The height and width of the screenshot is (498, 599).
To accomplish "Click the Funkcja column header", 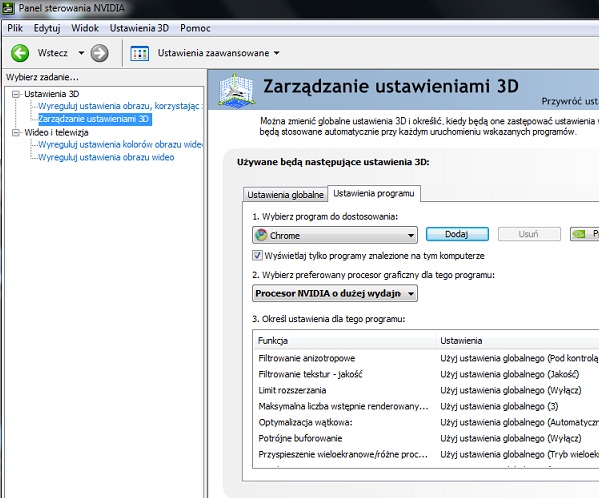I will pyautogui.click(x=344, y=340).
